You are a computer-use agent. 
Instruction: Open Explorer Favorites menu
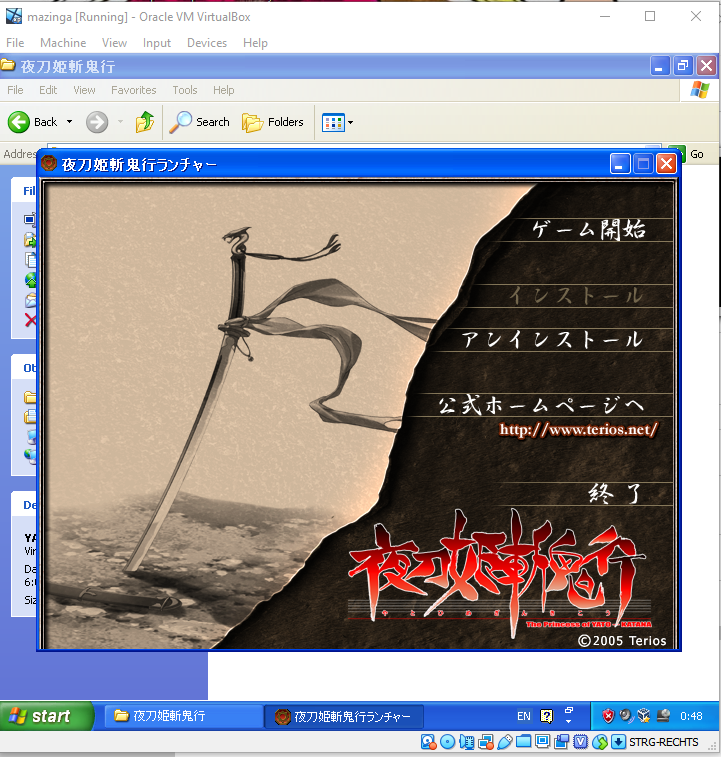click(133, 90)
